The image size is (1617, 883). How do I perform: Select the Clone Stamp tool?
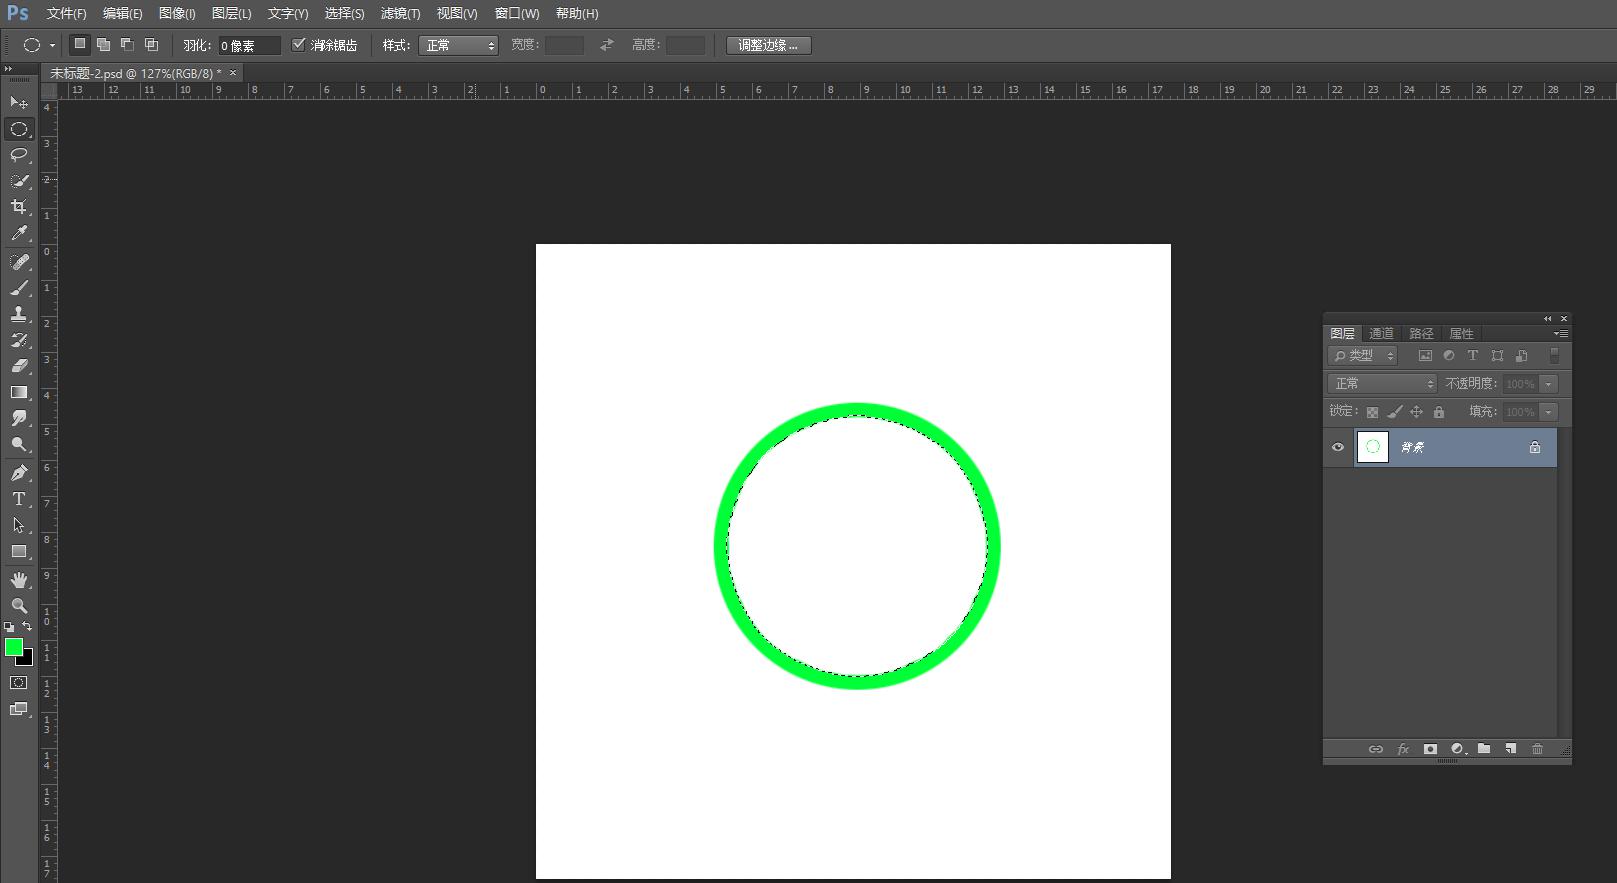[19, 314]
